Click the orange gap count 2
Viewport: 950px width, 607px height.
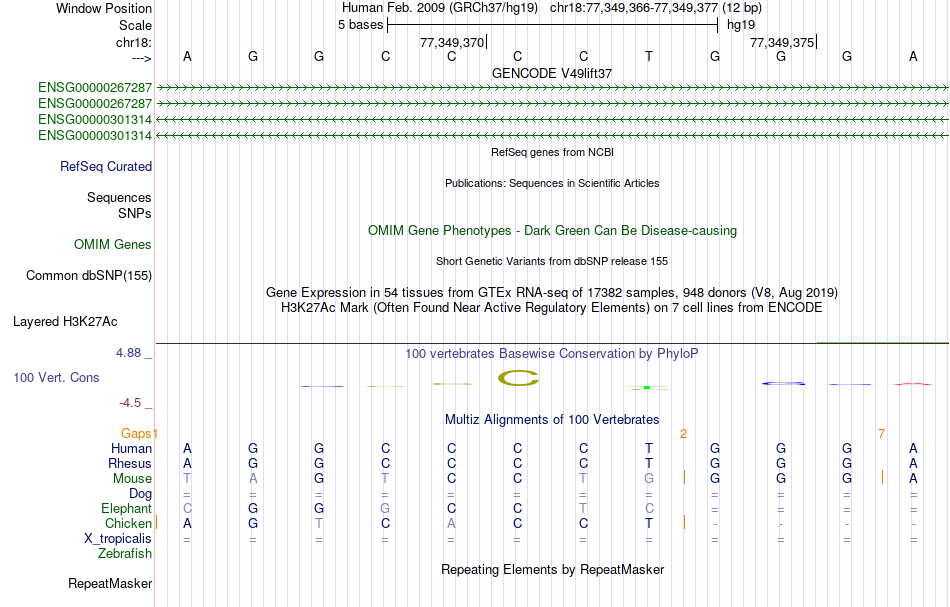click(x=683, y=434)
